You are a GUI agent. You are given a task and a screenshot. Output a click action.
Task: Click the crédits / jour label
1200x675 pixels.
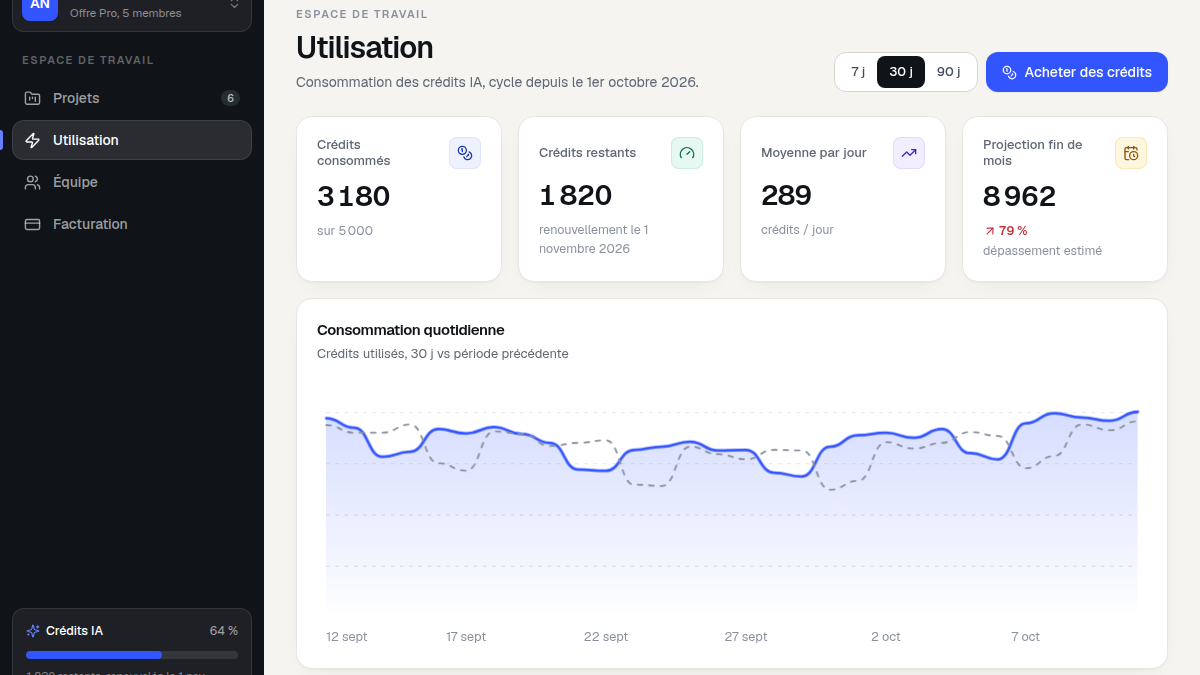click(x=797, y=230)
